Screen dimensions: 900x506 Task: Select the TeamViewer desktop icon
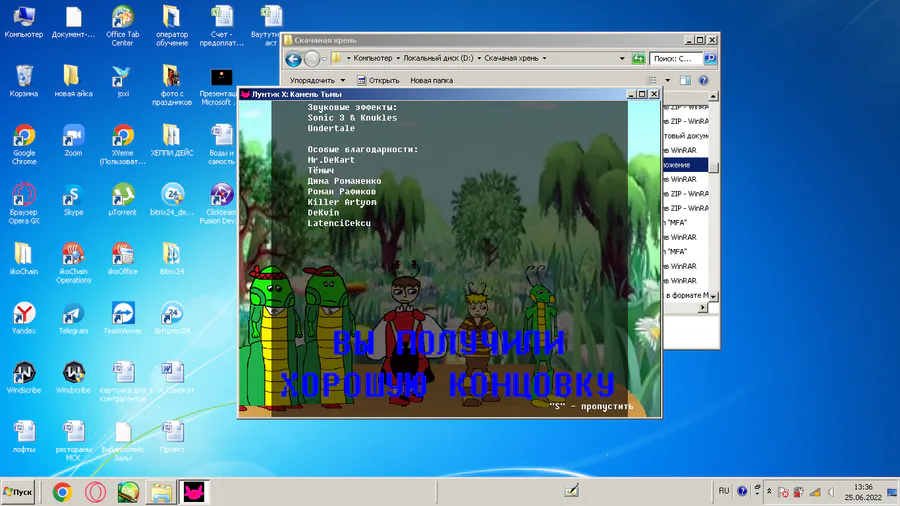[122, 317]
